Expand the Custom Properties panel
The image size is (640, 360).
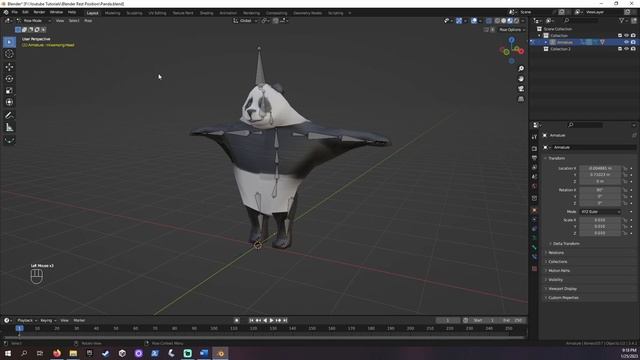563,298
